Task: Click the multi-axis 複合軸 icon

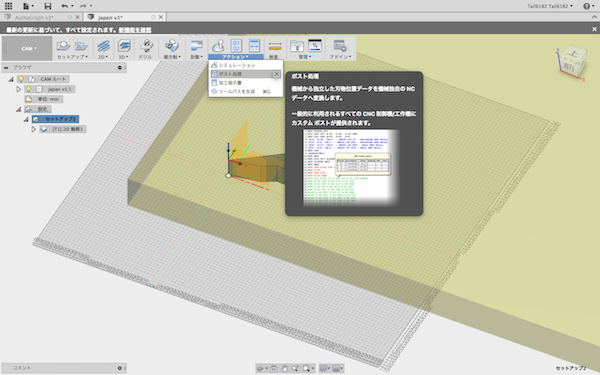Action: pos(172,46)
